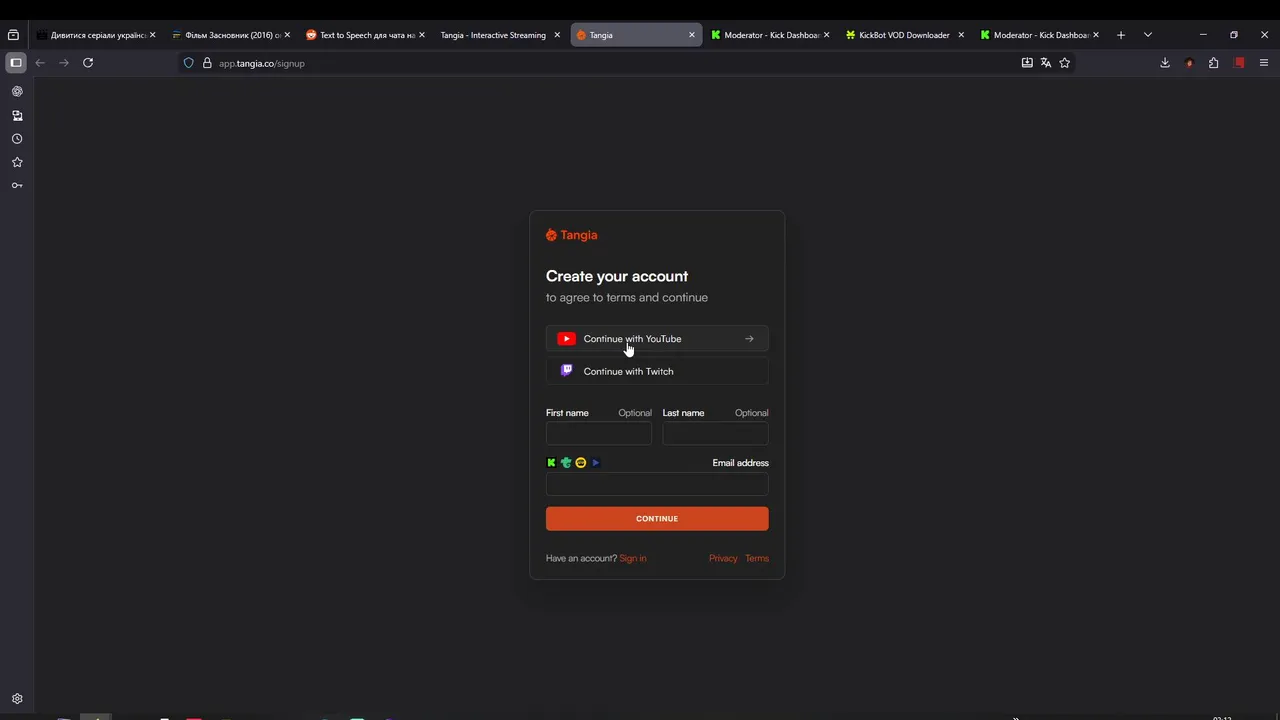1280x720 pixels.
Task: Click Continue with YouTube button
Action: tap(657, 339)
